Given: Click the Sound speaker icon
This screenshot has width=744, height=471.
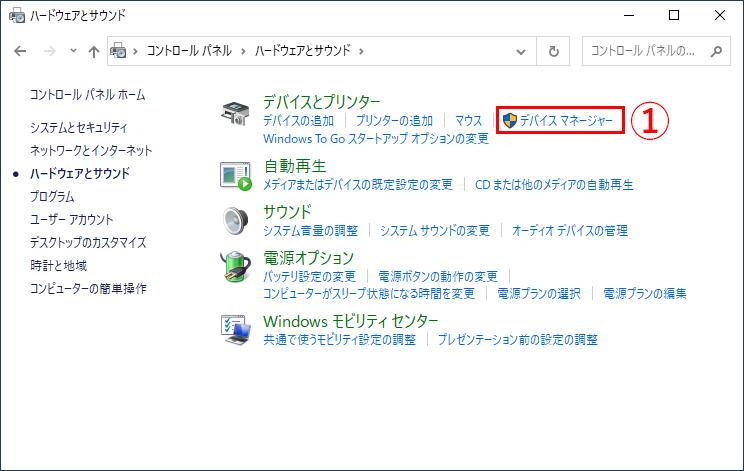Looking at the screenshot, I should 236,221.
